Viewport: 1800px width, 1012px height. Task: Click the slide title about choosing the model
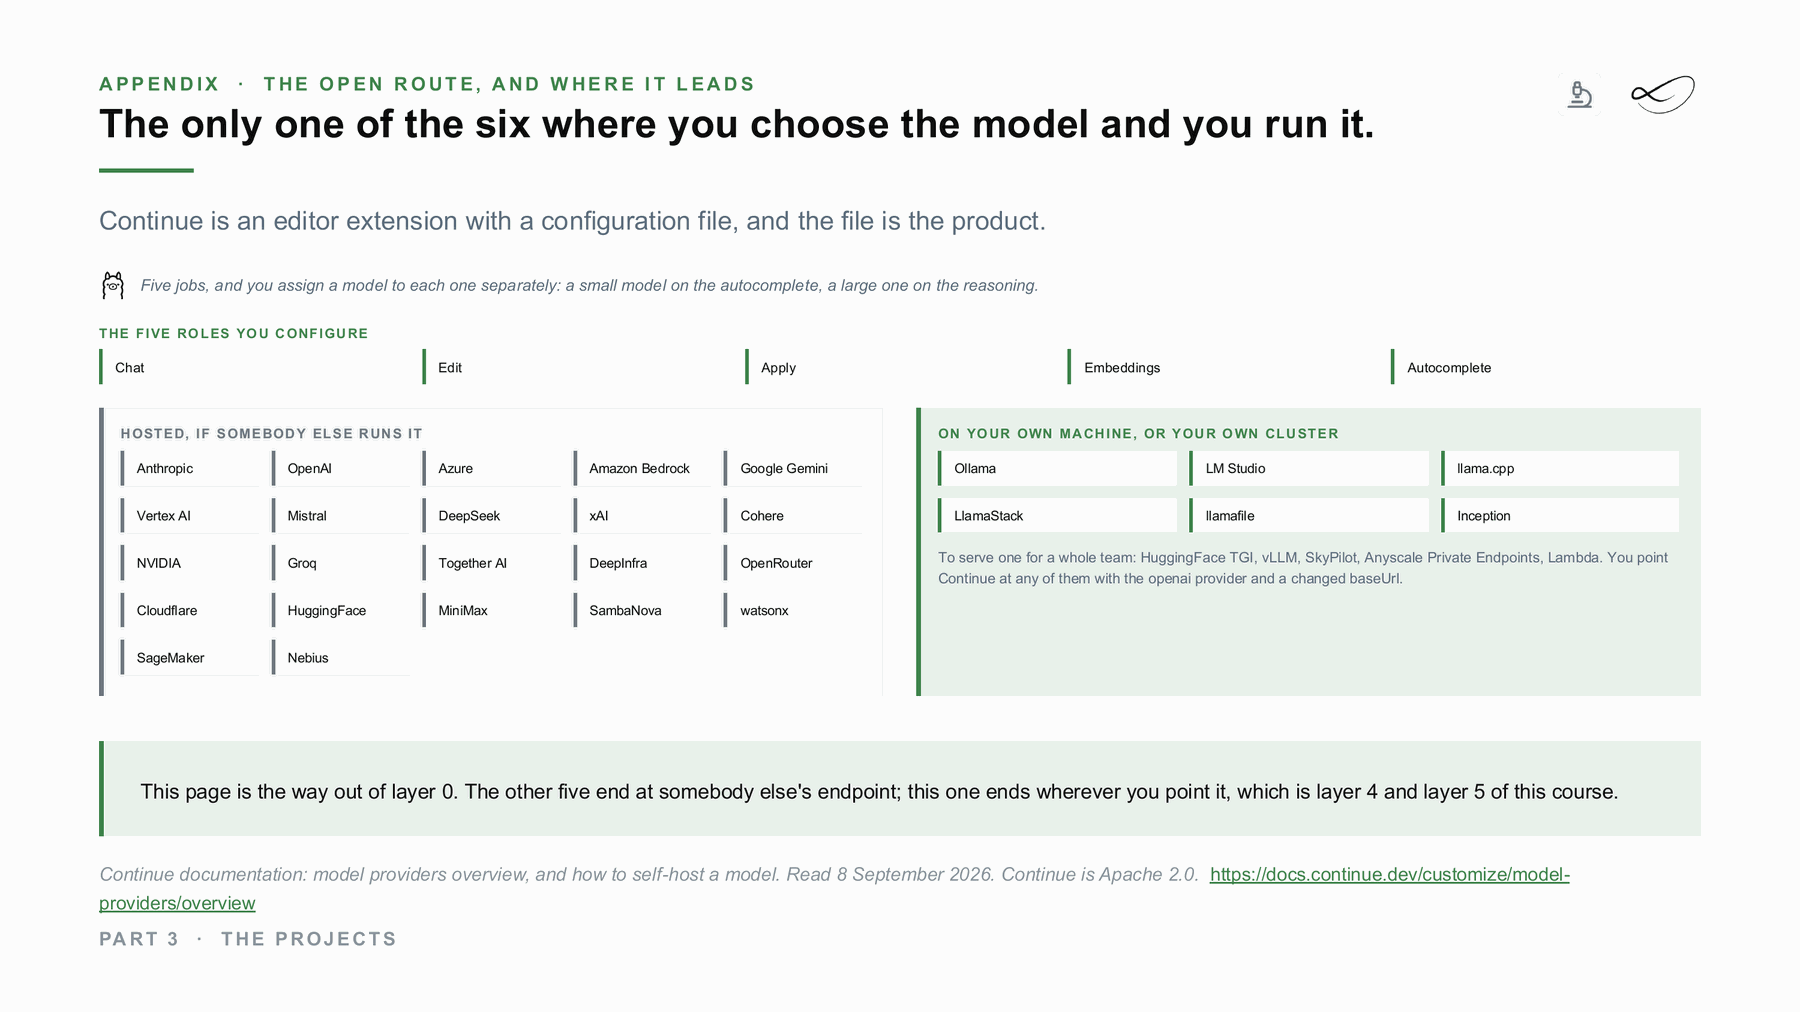[x=737, y=124]
